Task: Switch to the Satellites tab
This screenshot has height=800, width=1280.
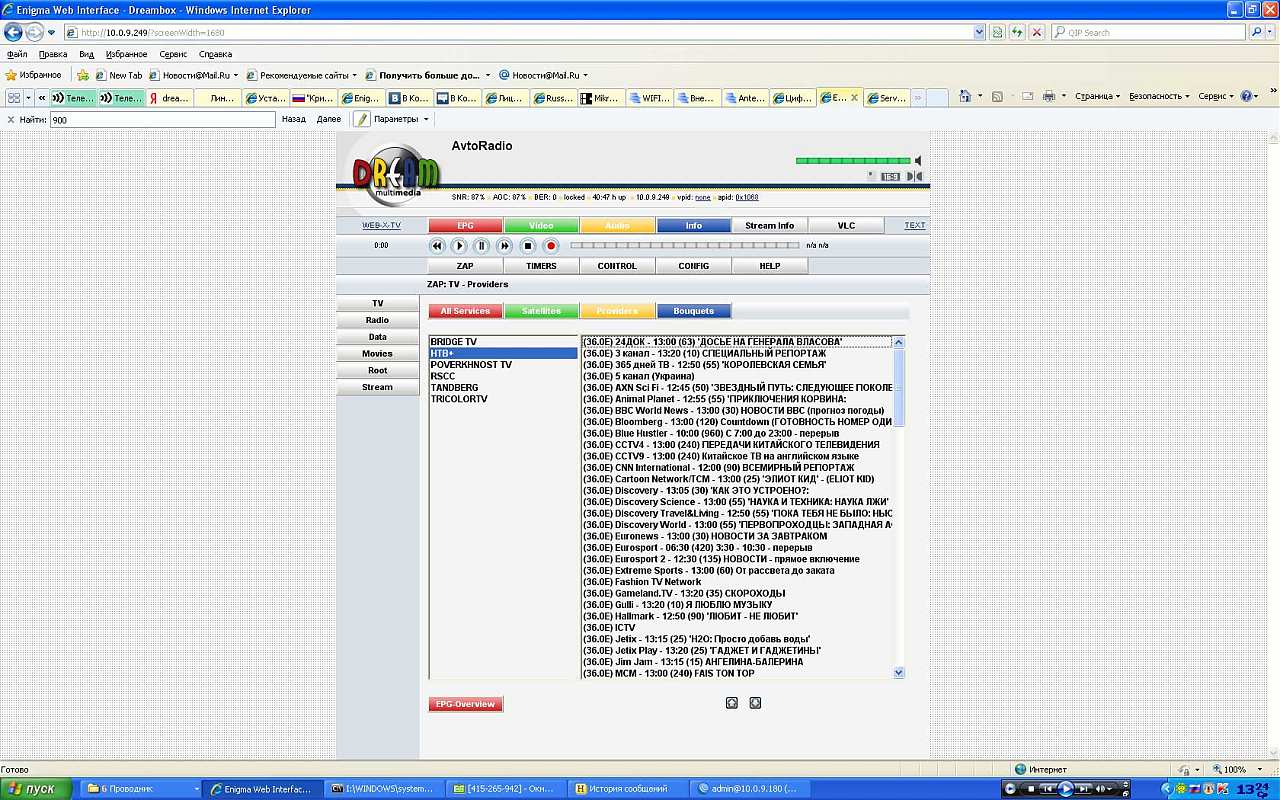Action: tap(541, 311)
